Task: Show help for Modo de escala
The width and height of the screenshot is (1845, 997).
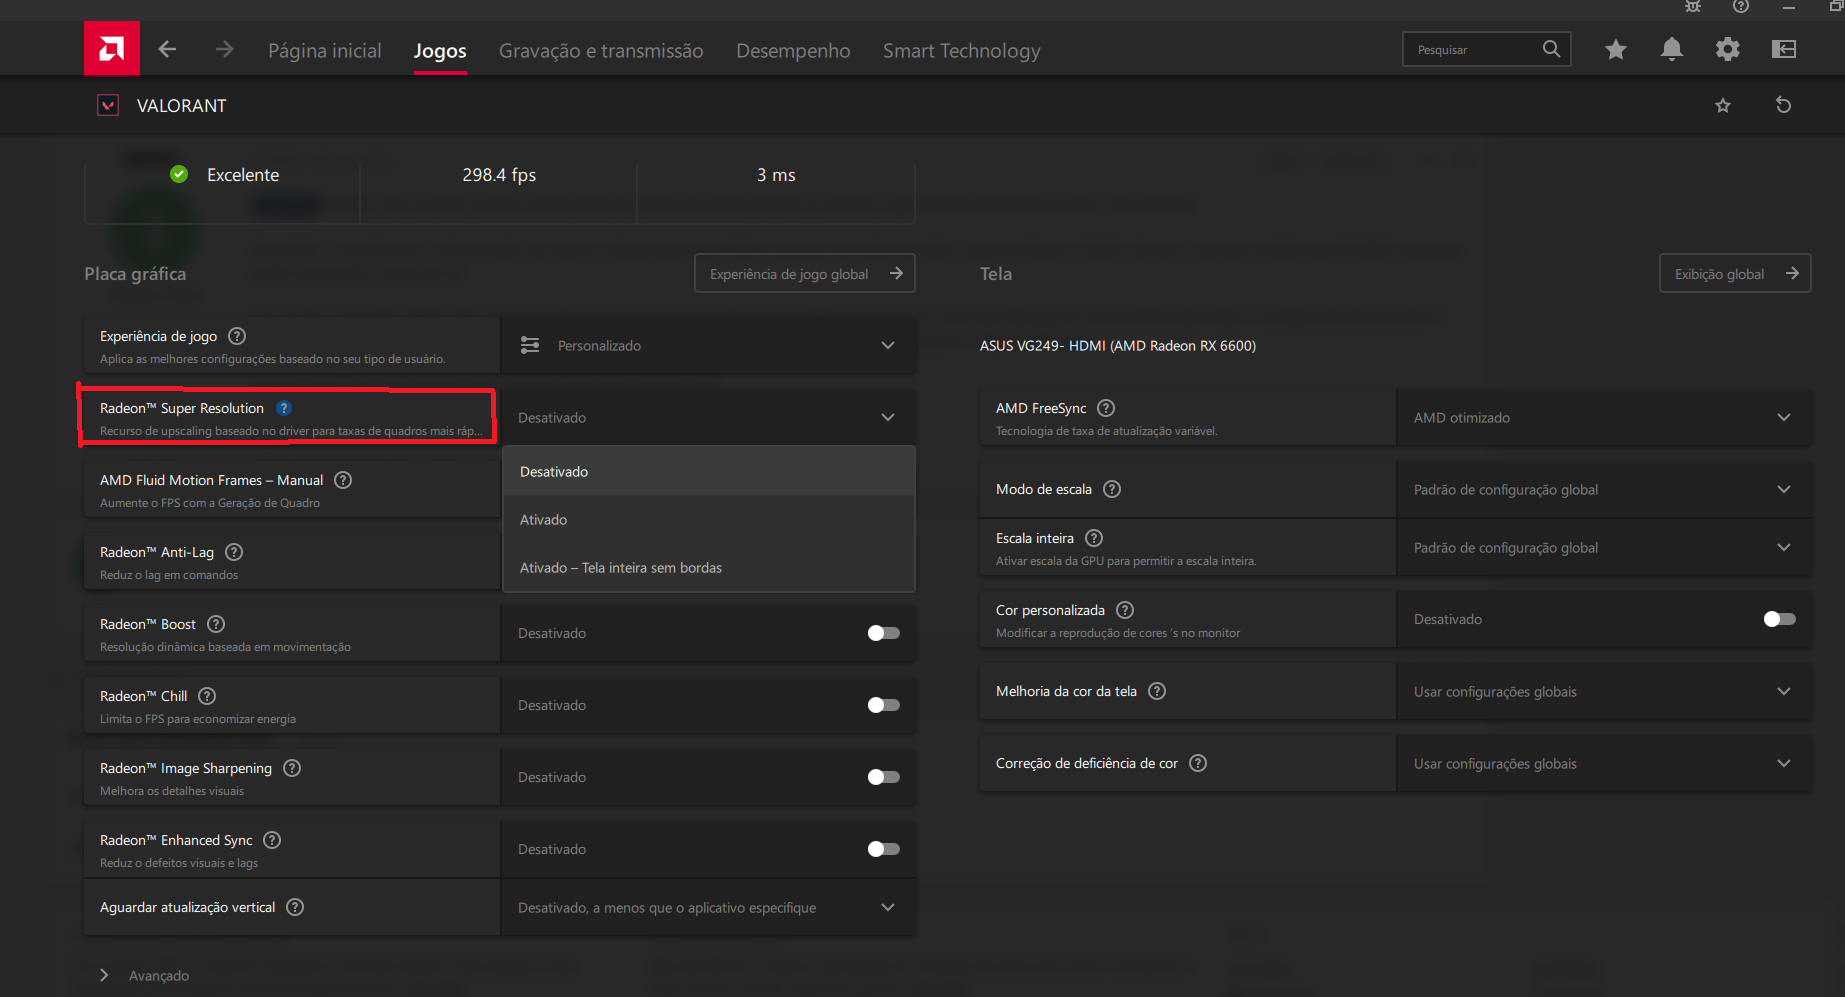Action: point(1112,489)
